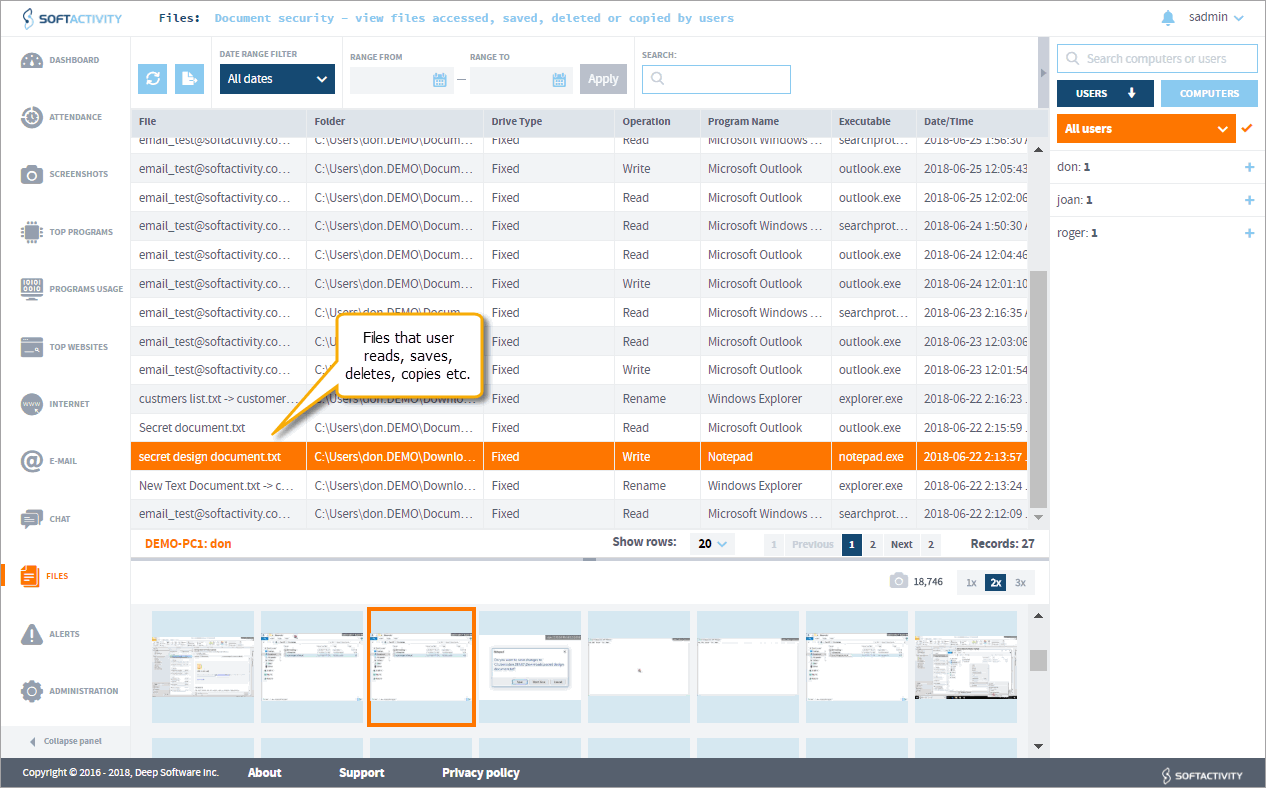Select the 1x thumbnail zoom option
The image size is (1266, 788).
970,583
